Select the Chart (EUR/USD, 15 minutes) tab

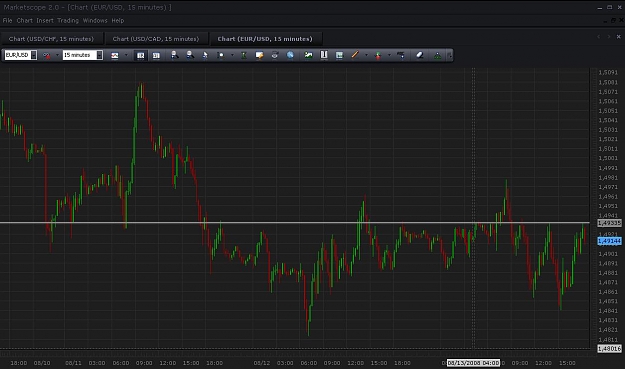(x=265, y=39)
